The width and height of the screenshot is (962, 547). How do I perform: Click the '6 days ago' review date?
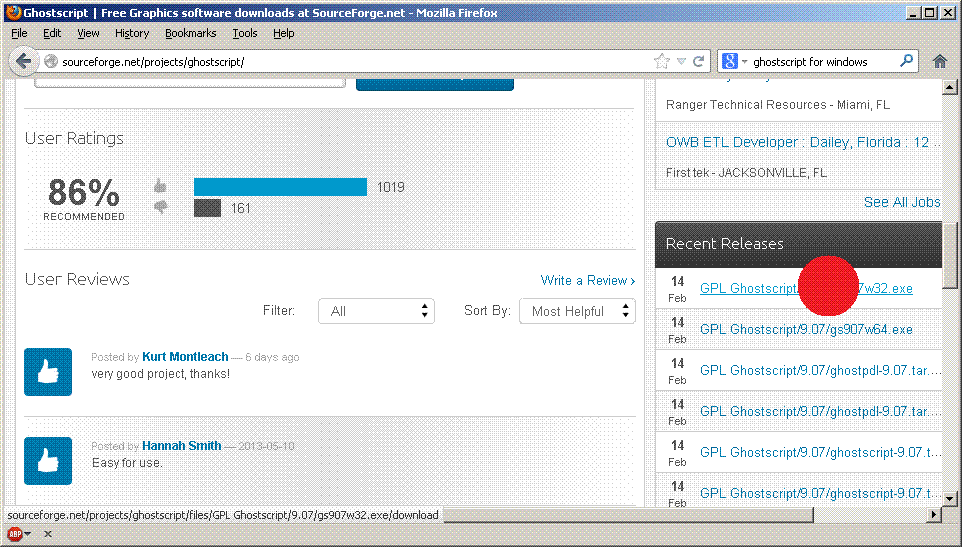pos(272,357)
